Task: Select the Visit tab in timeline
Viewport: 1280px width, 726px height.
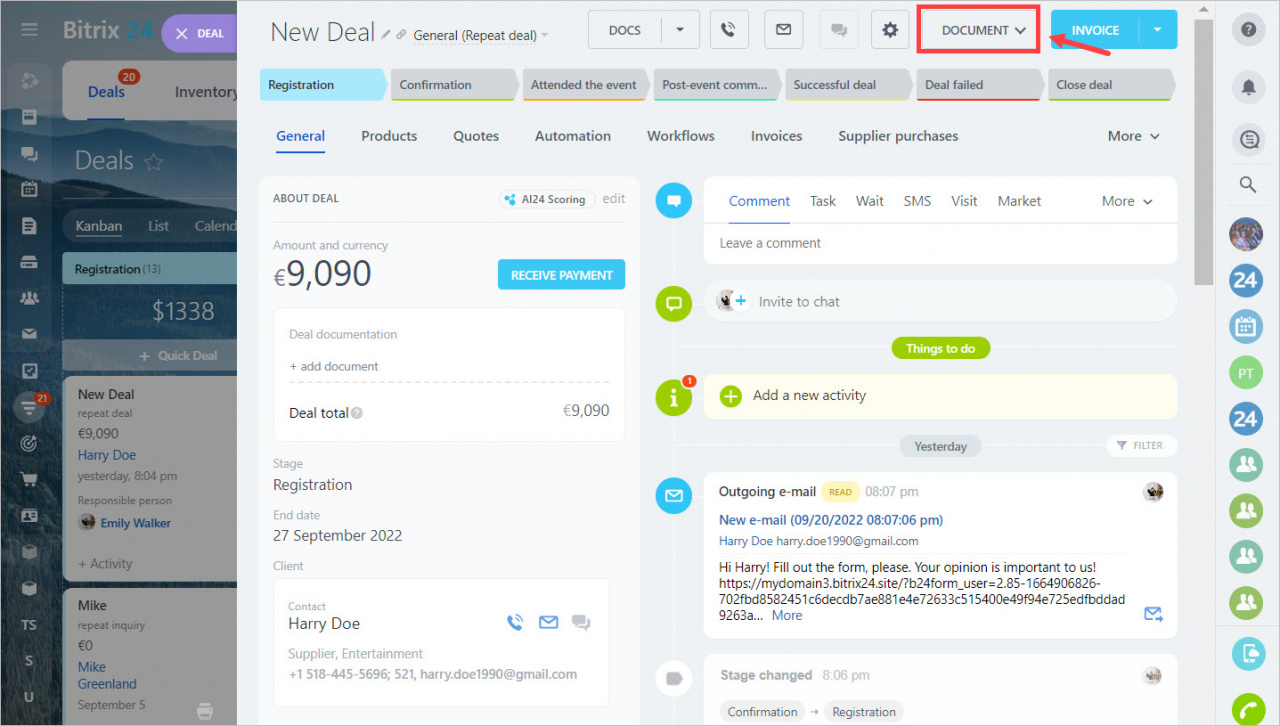Action: click(964, 201)
